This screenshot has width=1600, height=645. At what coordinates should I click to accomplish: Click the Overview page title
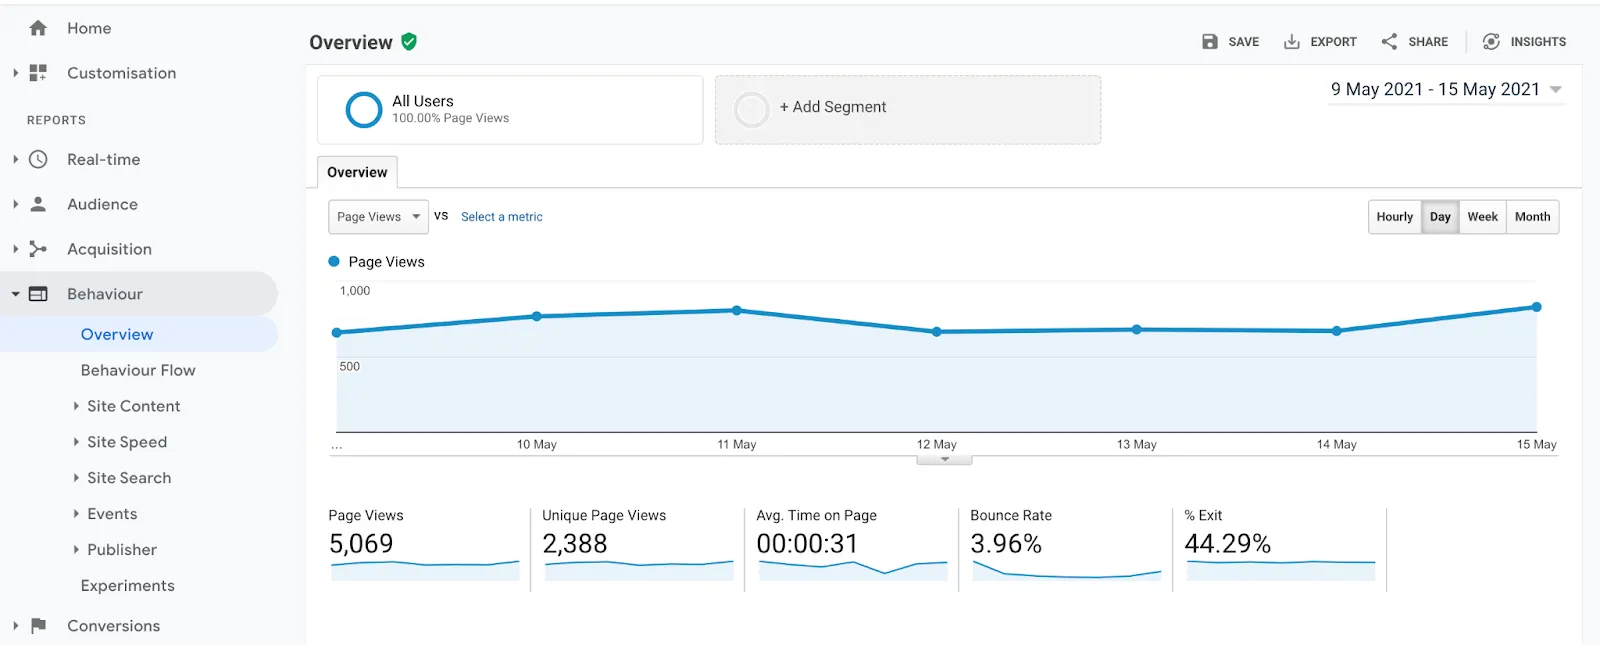351,42
